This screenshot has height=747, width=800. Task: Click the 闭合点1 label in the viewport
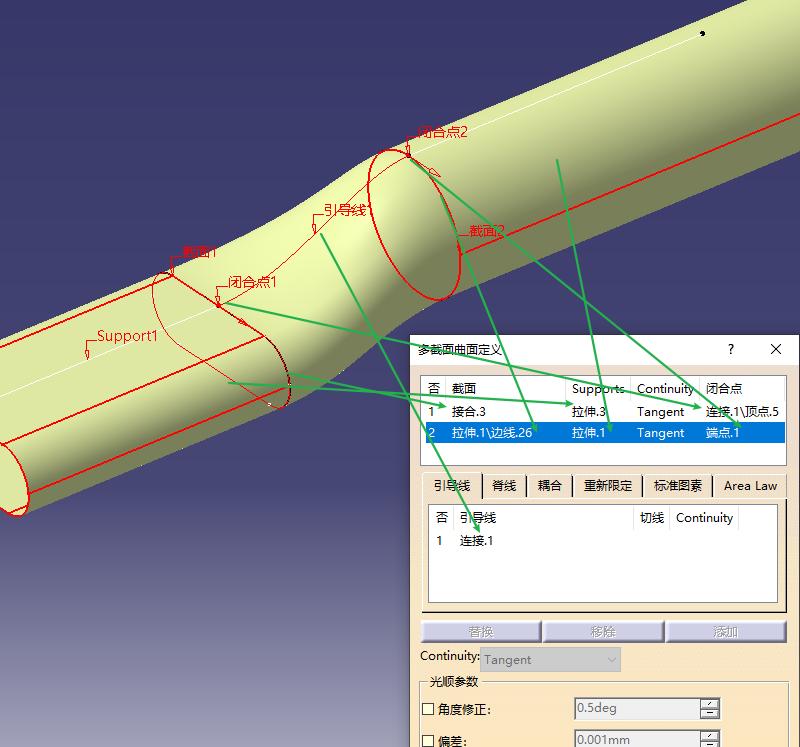tap(251, 283)
